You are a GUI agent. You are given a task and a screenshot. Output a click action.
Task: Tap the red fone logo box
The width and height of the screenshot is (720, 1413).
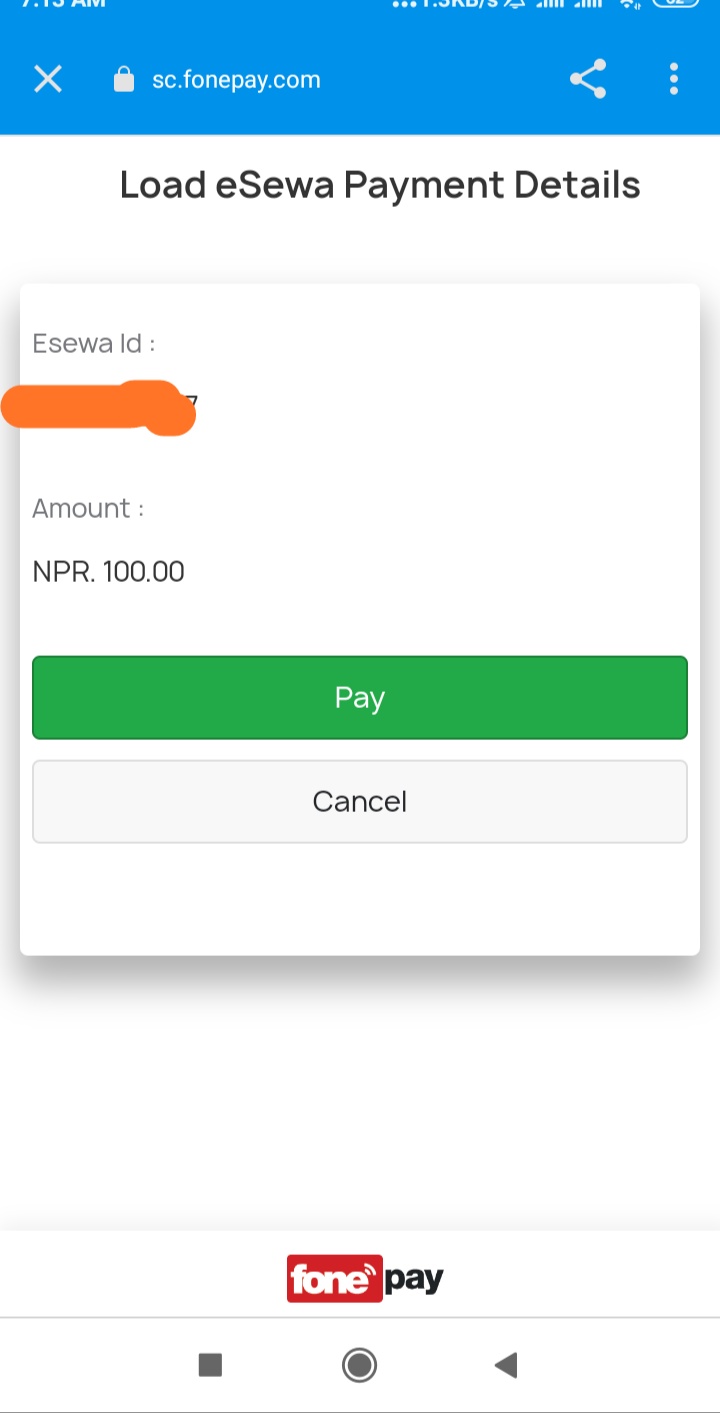tap(334, 1279)
